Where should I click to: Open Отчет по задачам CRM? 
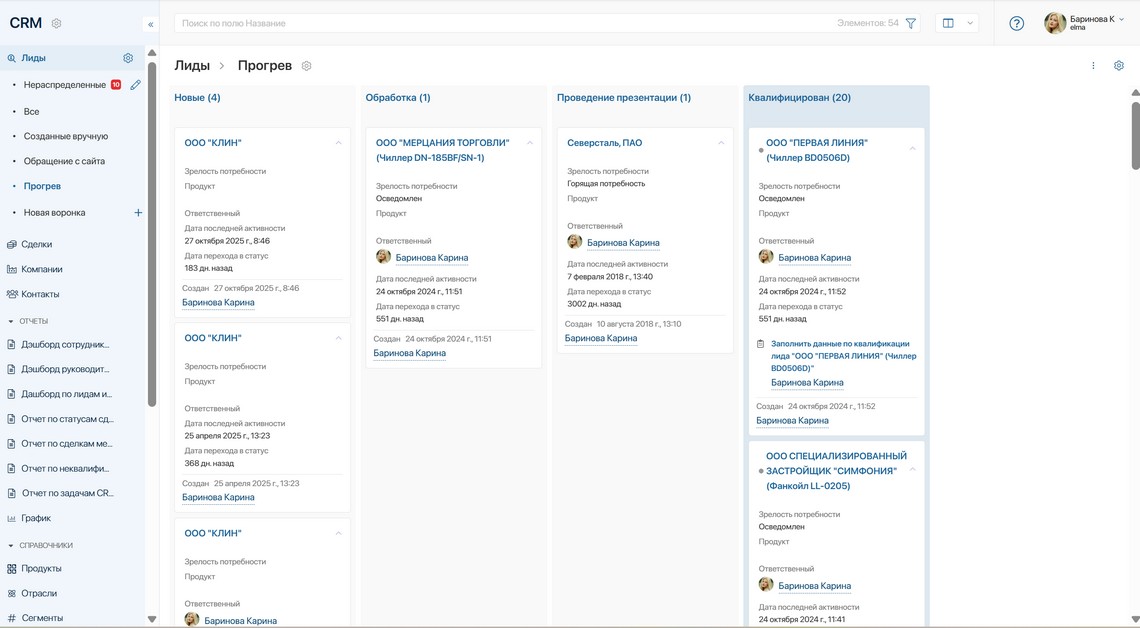68,494
